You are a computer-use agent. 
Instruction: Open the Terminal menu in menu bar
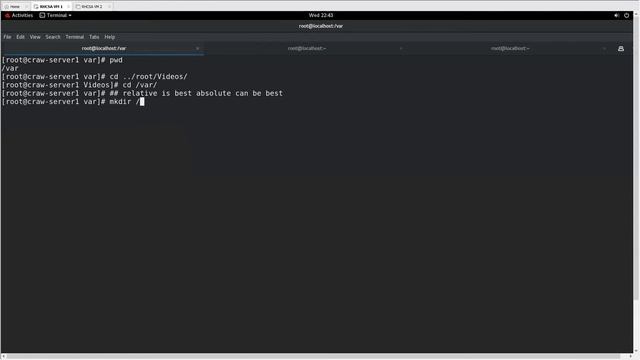pyautogui.click(x=75, y=37)
